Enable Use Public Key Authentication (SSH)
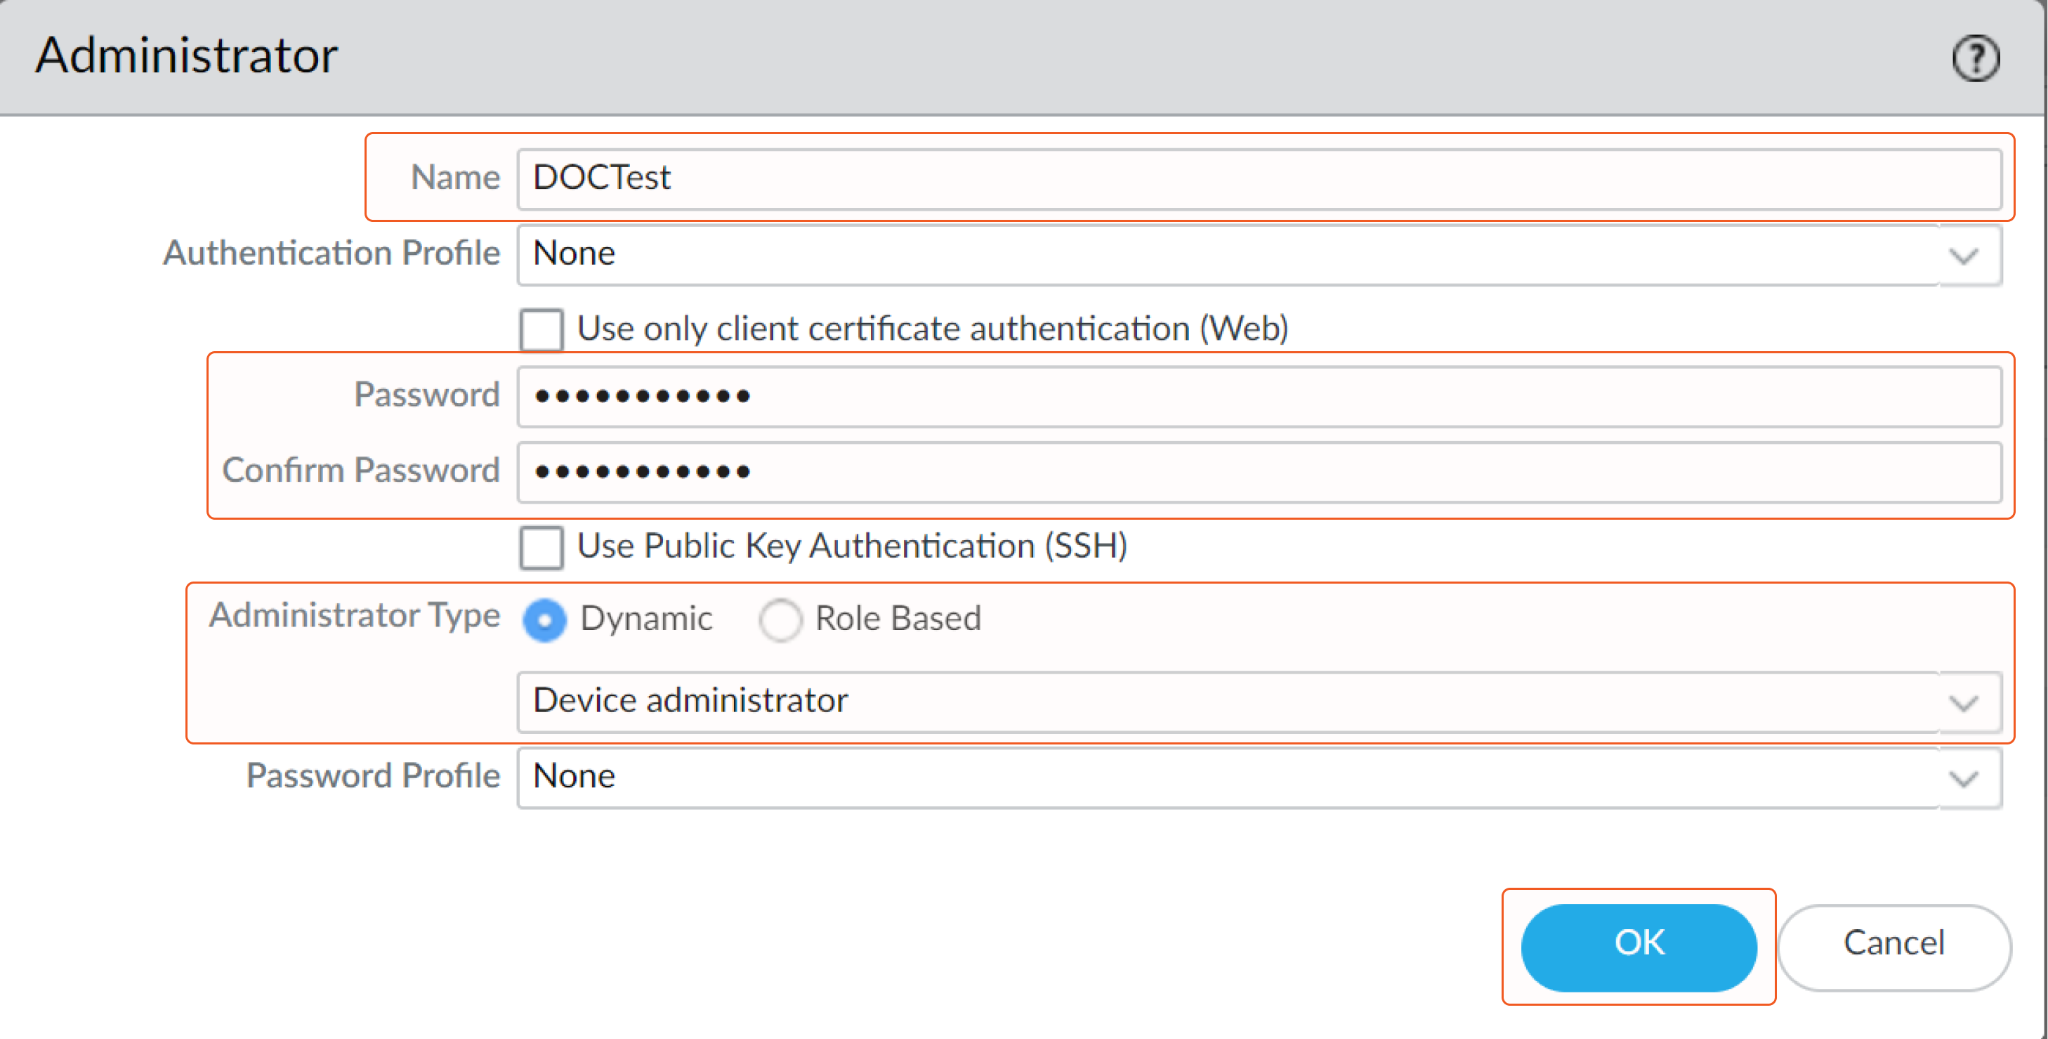Viewport: 2048px width, 1039px height. click(542, 548)
